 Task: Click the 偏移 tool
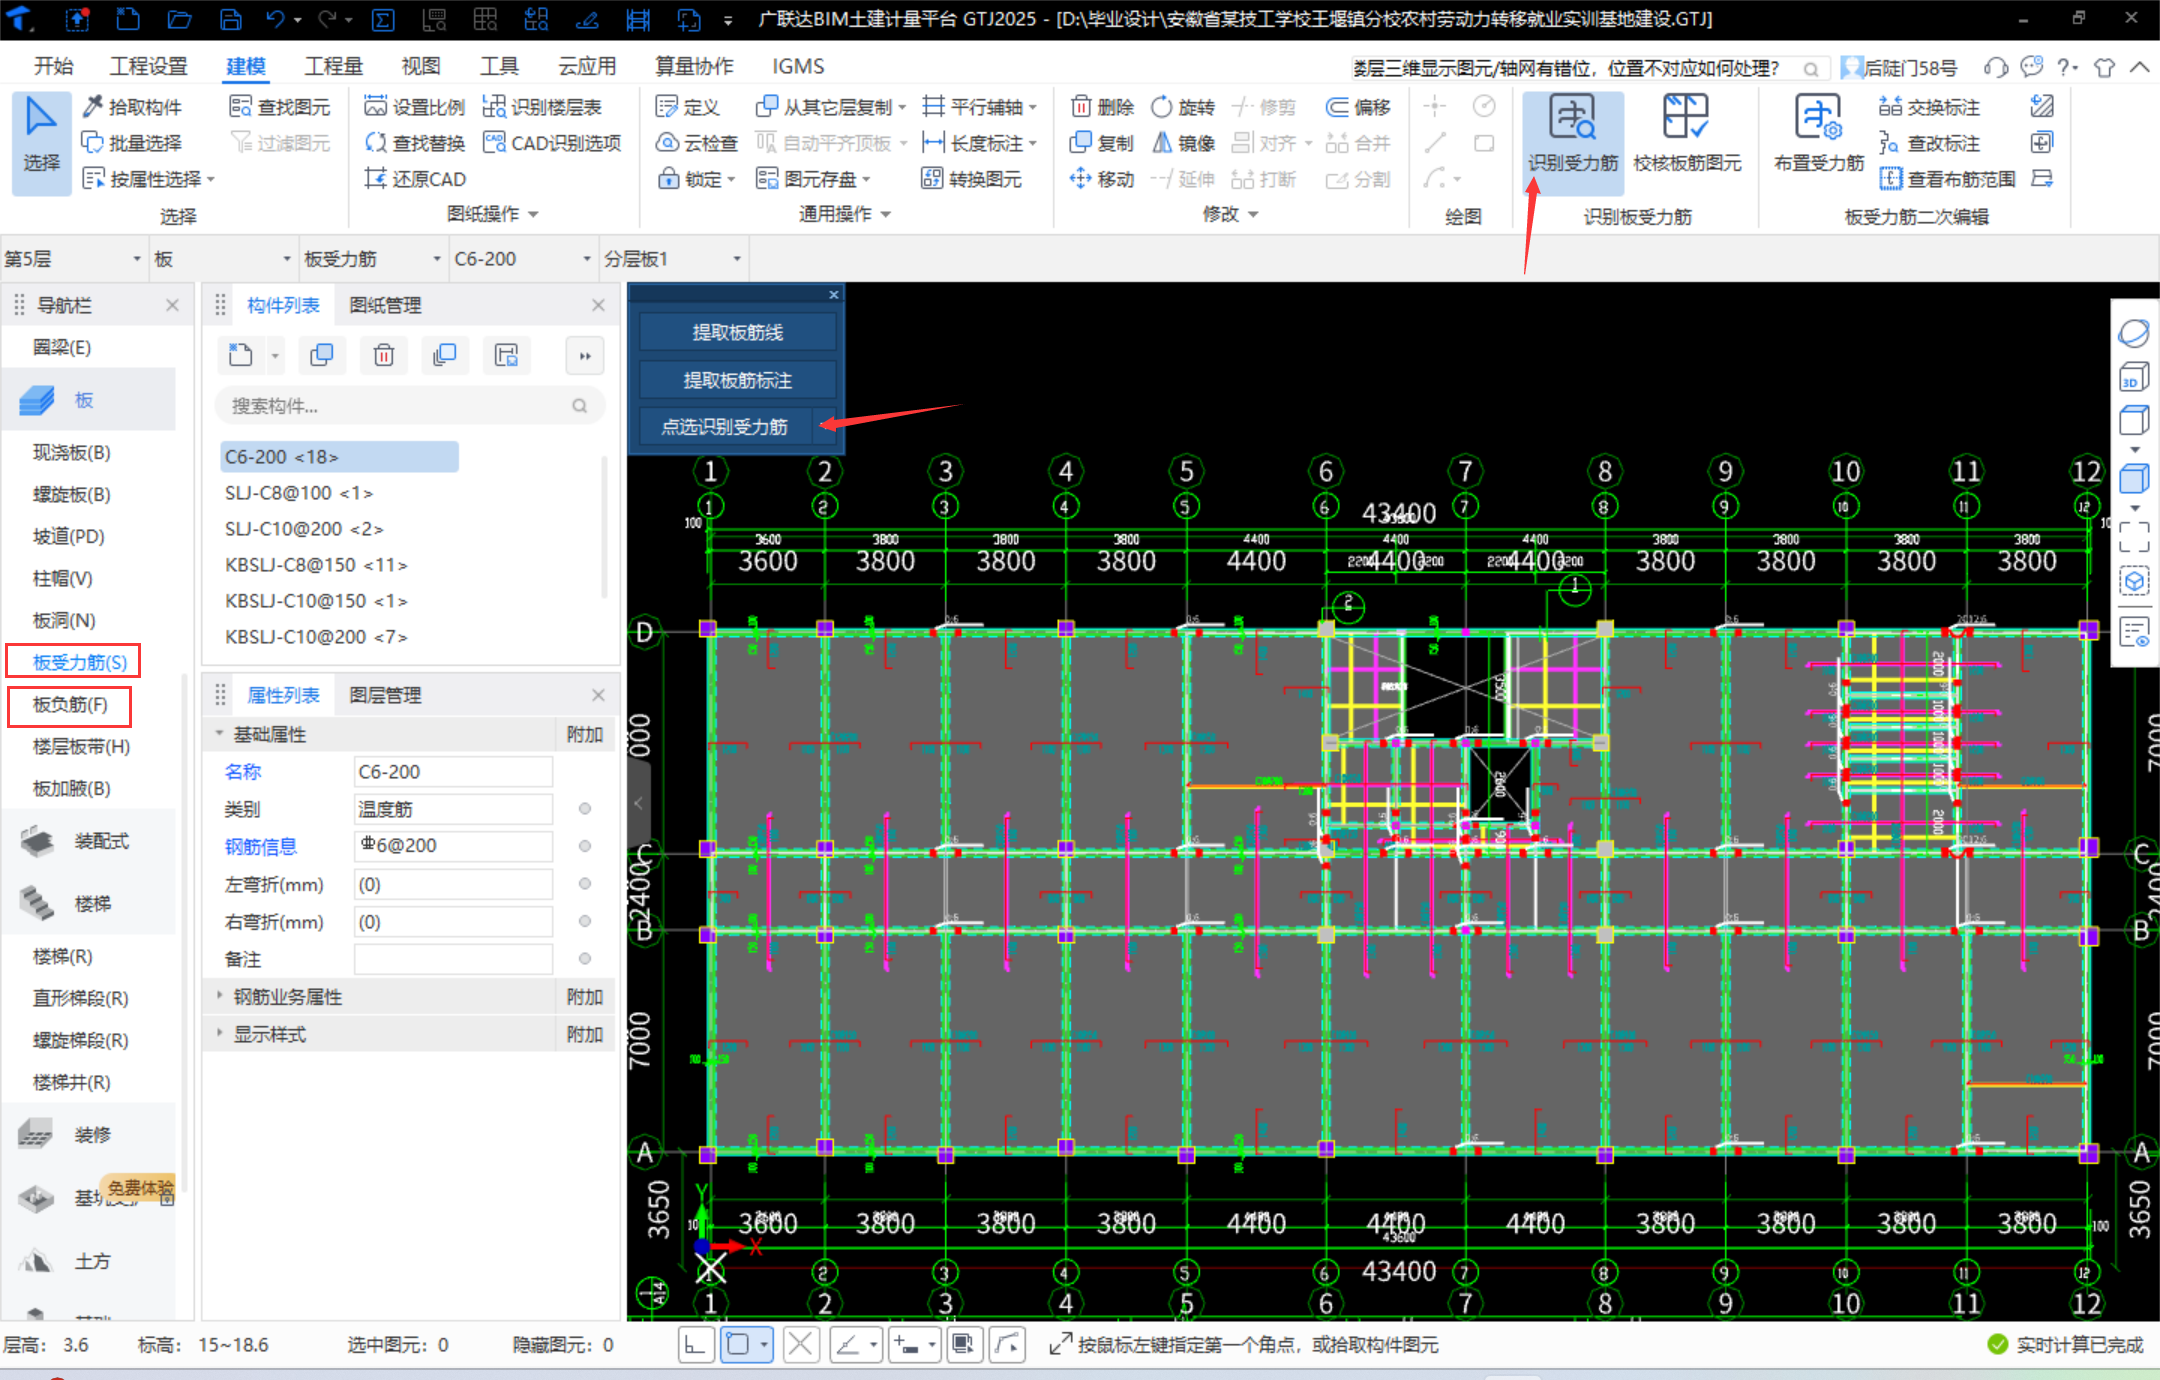1358,107
